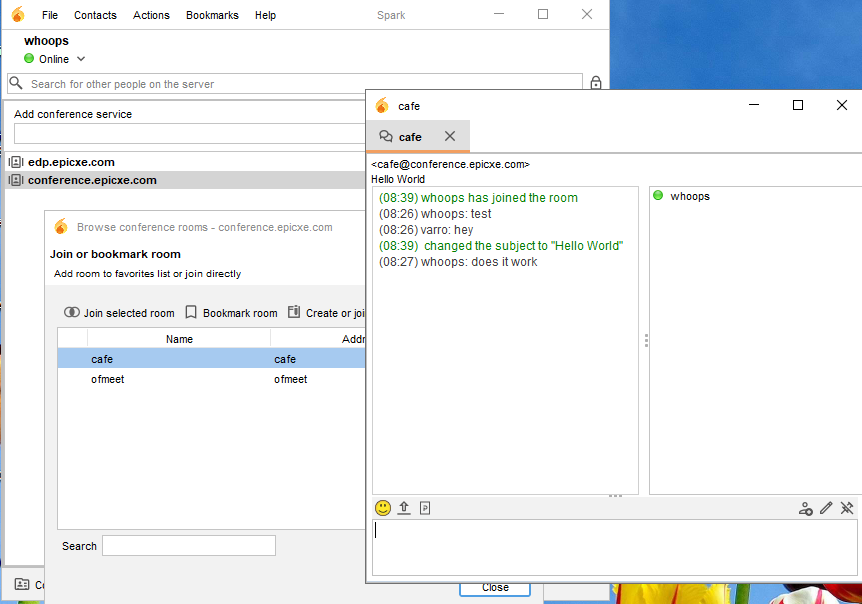Click the Close button of the browse dialog
Screen dimensions: 862x604
coord(495,589)
